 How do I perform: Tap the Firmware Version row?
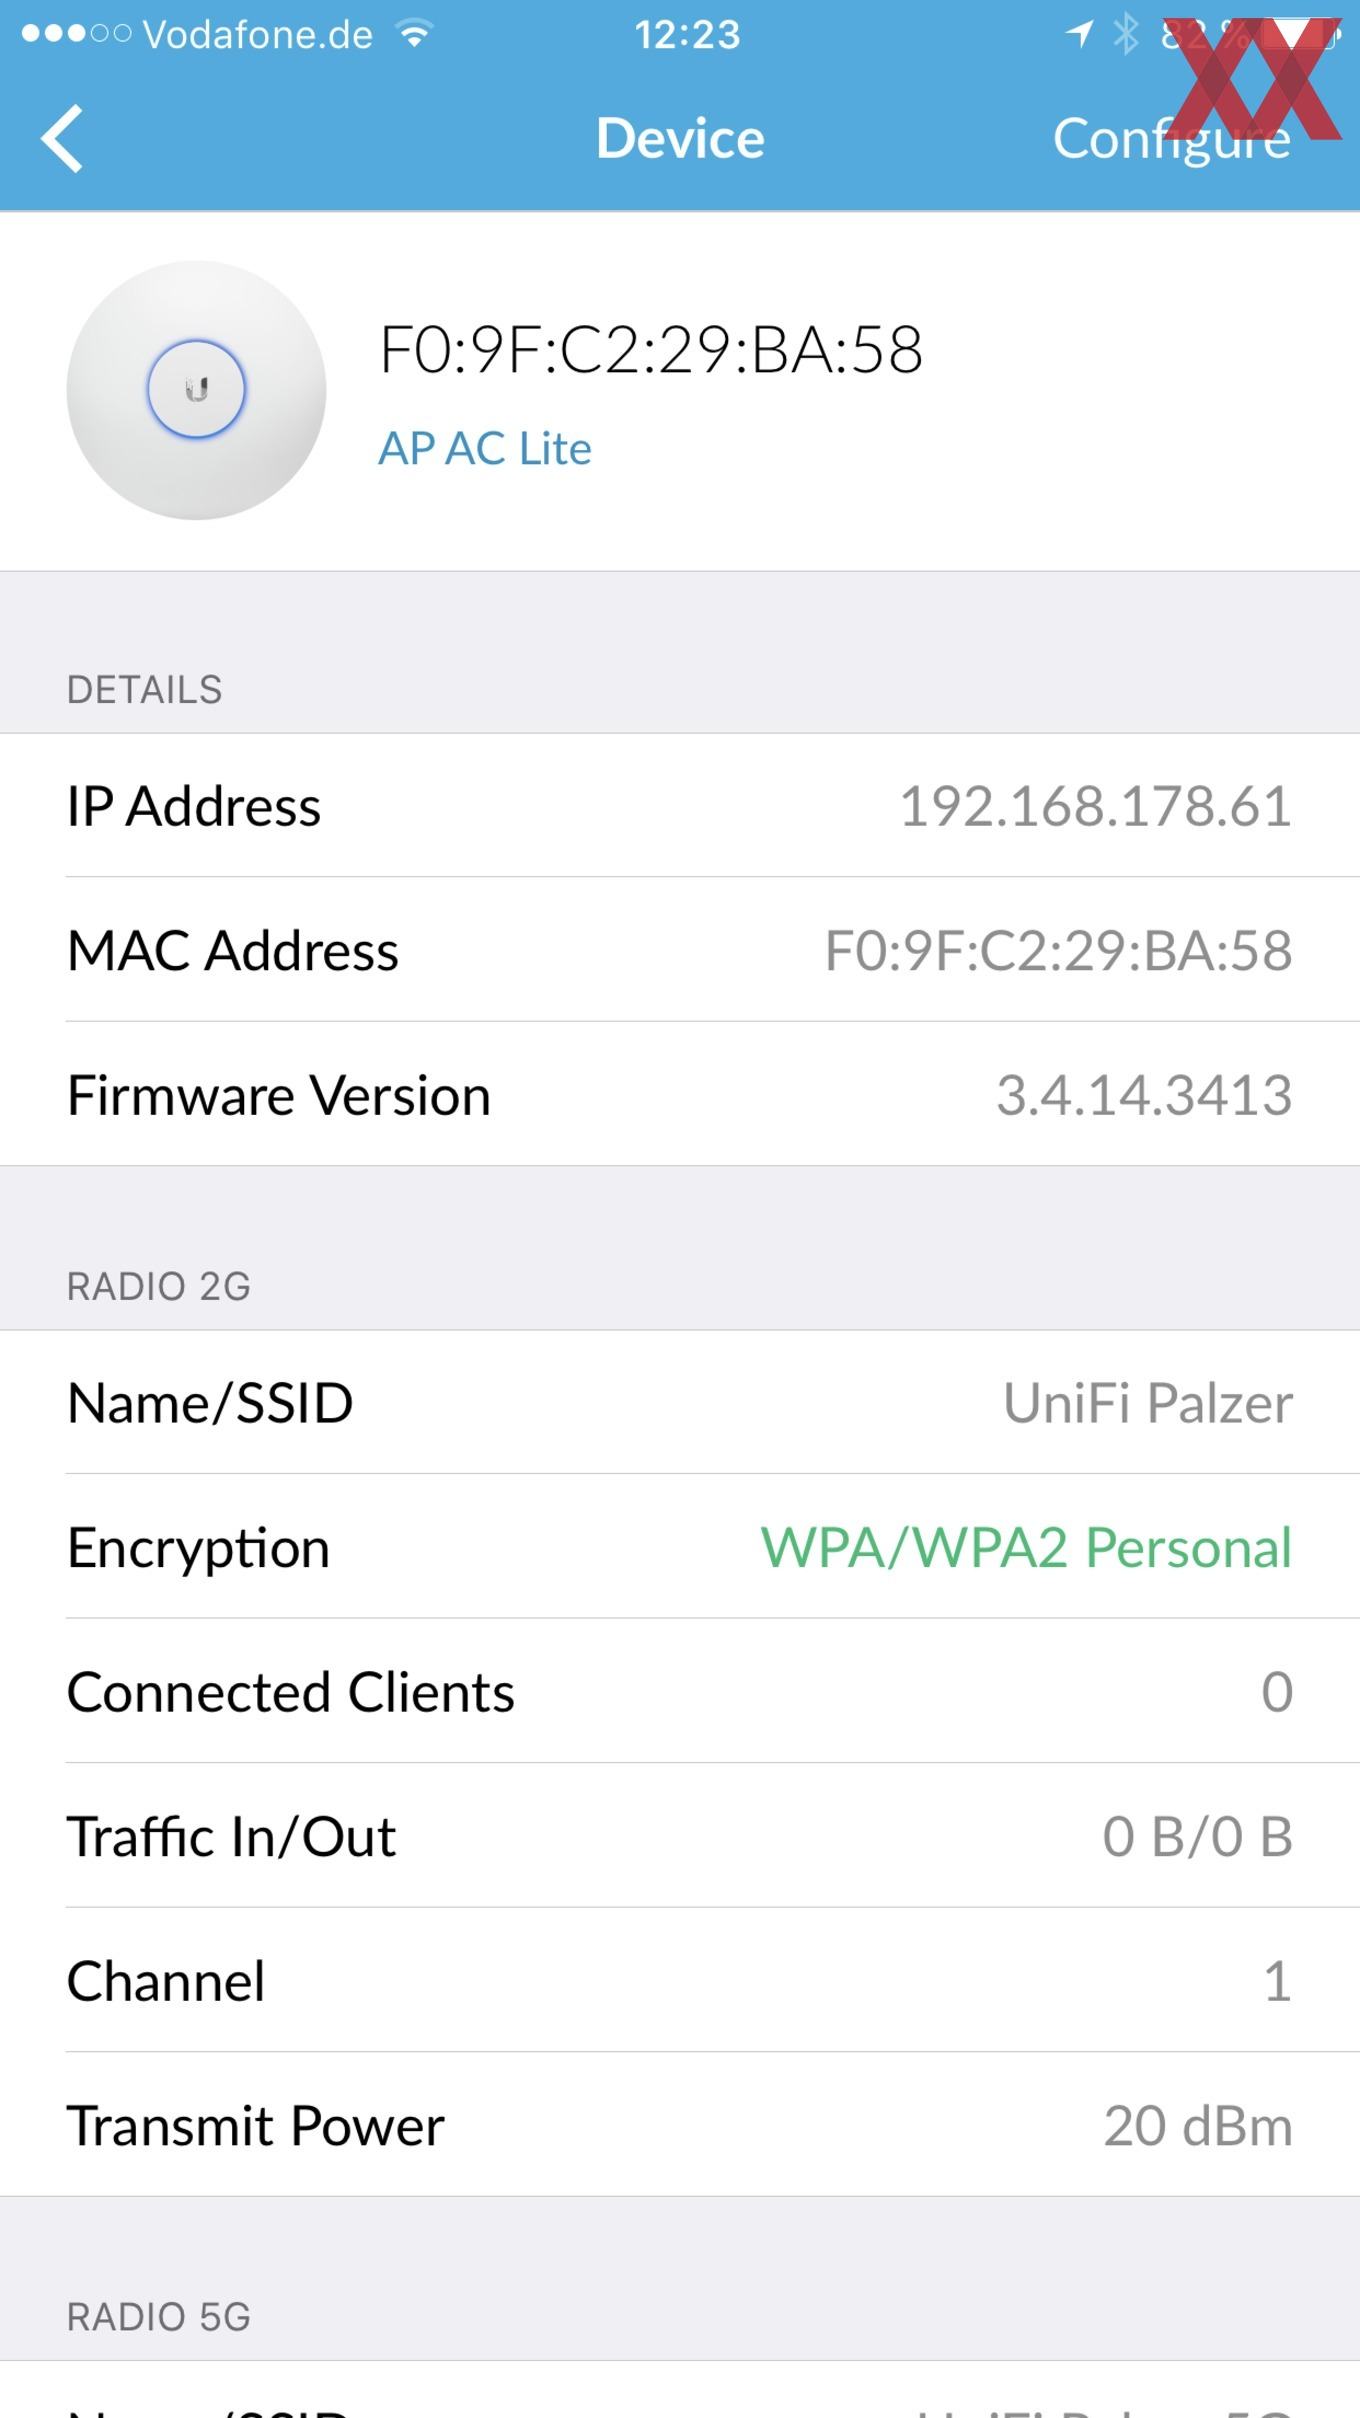pos(680,1094)
